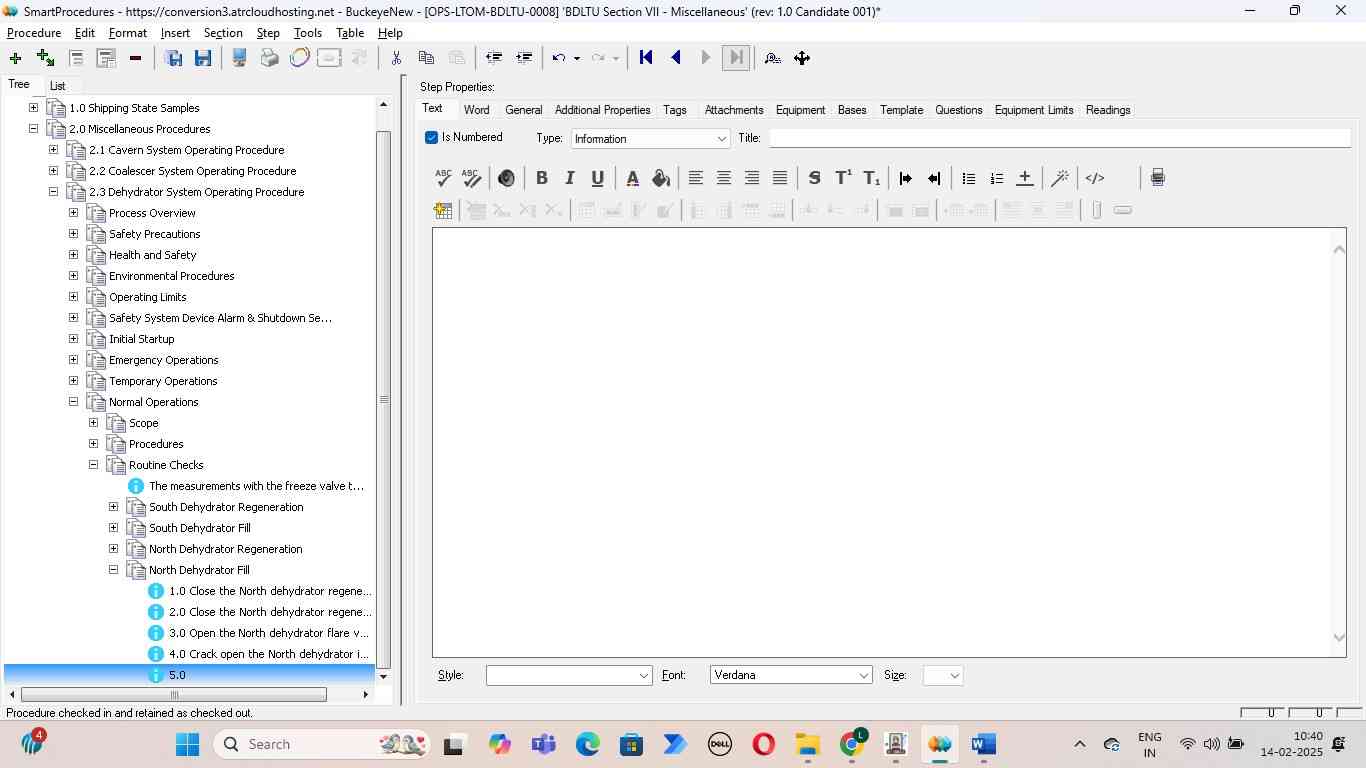Jump to first step using navigation arrow
Viewport: 1366px width, 768px height.
pos(646,58)
